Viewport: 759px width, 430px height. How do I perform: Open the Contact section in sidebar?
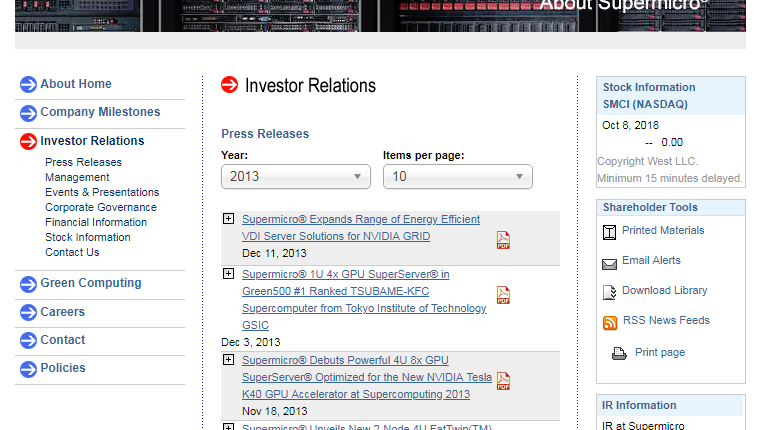[x=63, y=340]
